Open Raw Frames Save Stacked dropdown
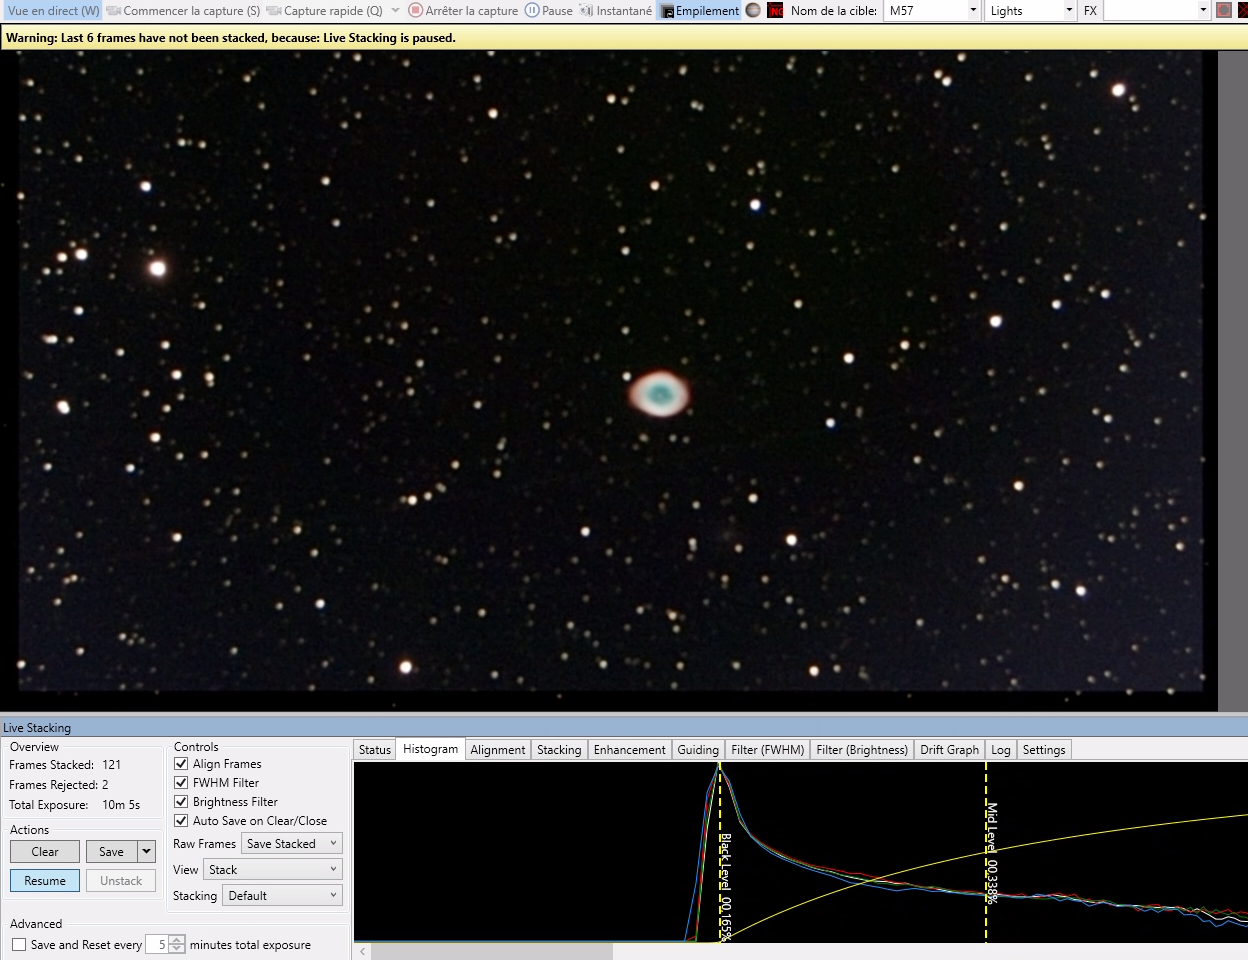This screenshot has height=960, width=1248. [x=292, y=844]
